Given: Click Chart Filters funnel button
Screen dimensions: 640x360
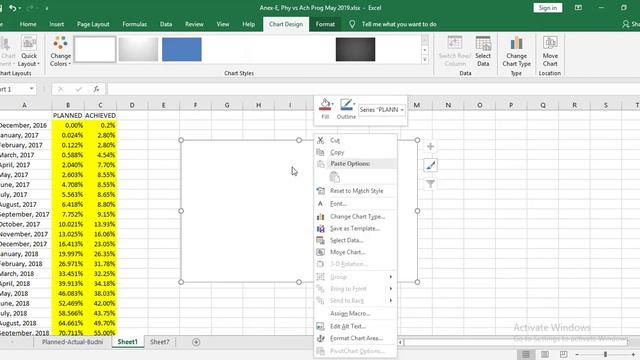Looking at the screenshot, I should point(430,184).
